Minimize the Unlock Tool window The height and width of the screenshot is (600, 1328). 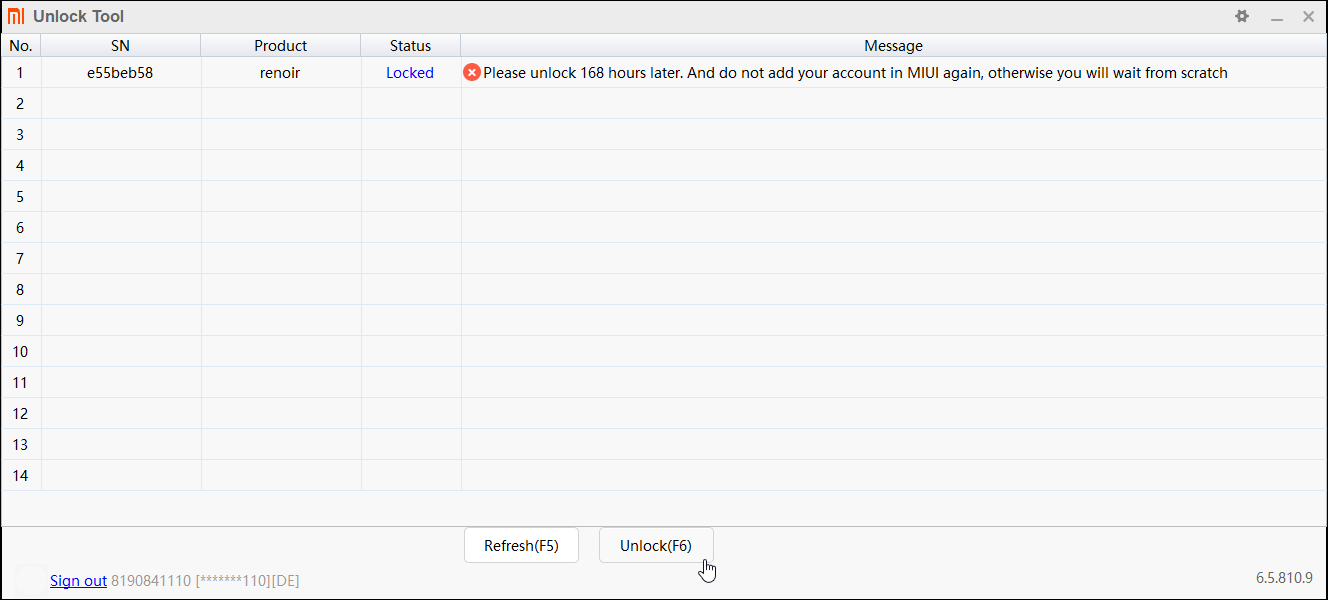pos(1277,17)
